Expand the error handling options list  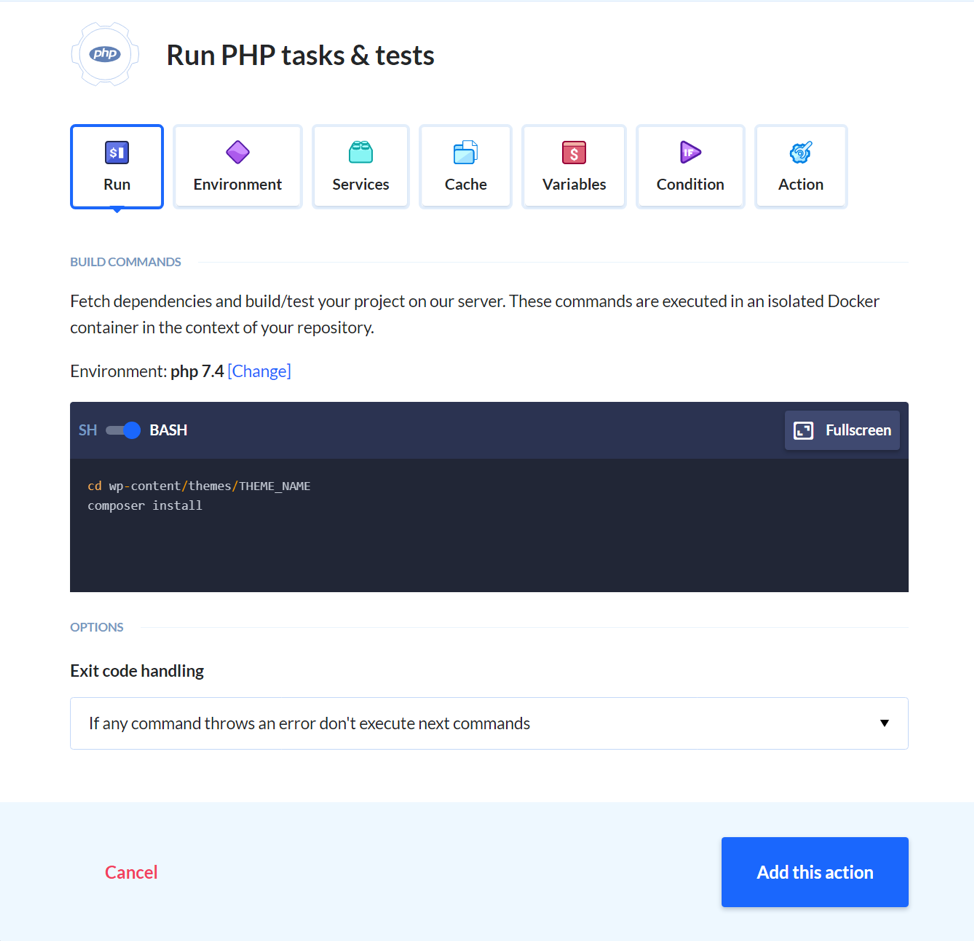(x=488, y=723)
